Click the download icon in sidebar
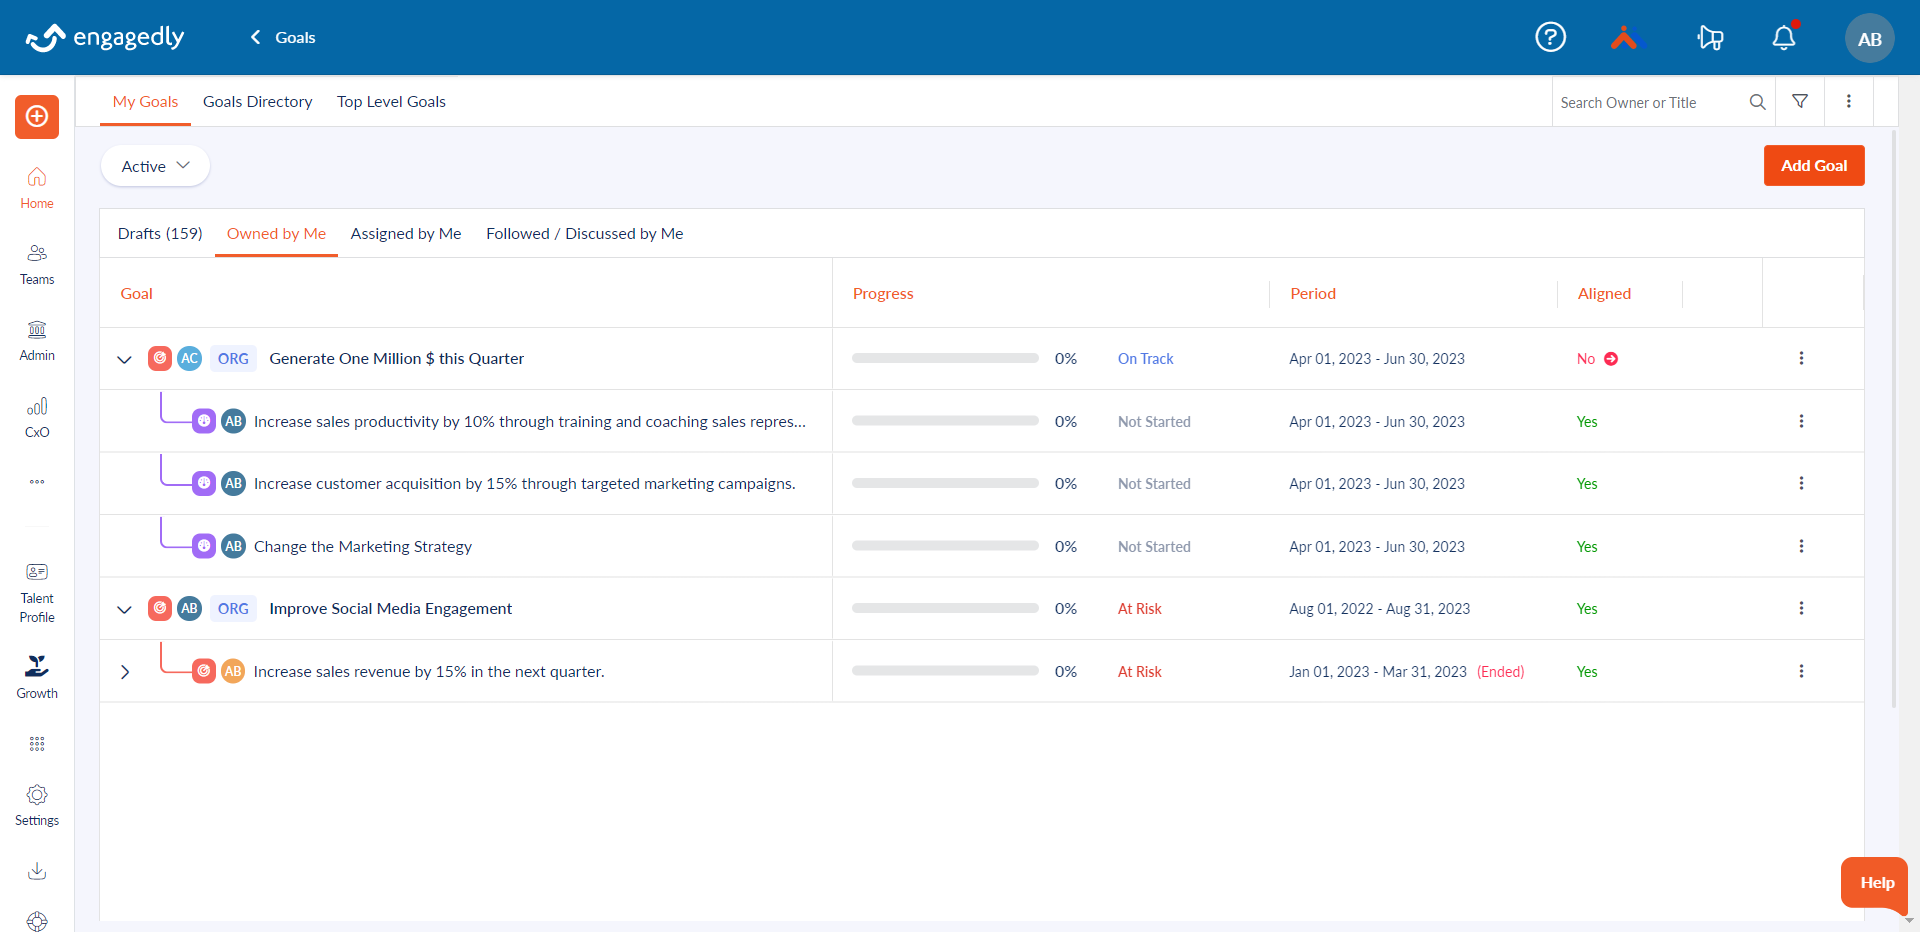This screenshot has width=1920, height=932. tap(37, 871)
